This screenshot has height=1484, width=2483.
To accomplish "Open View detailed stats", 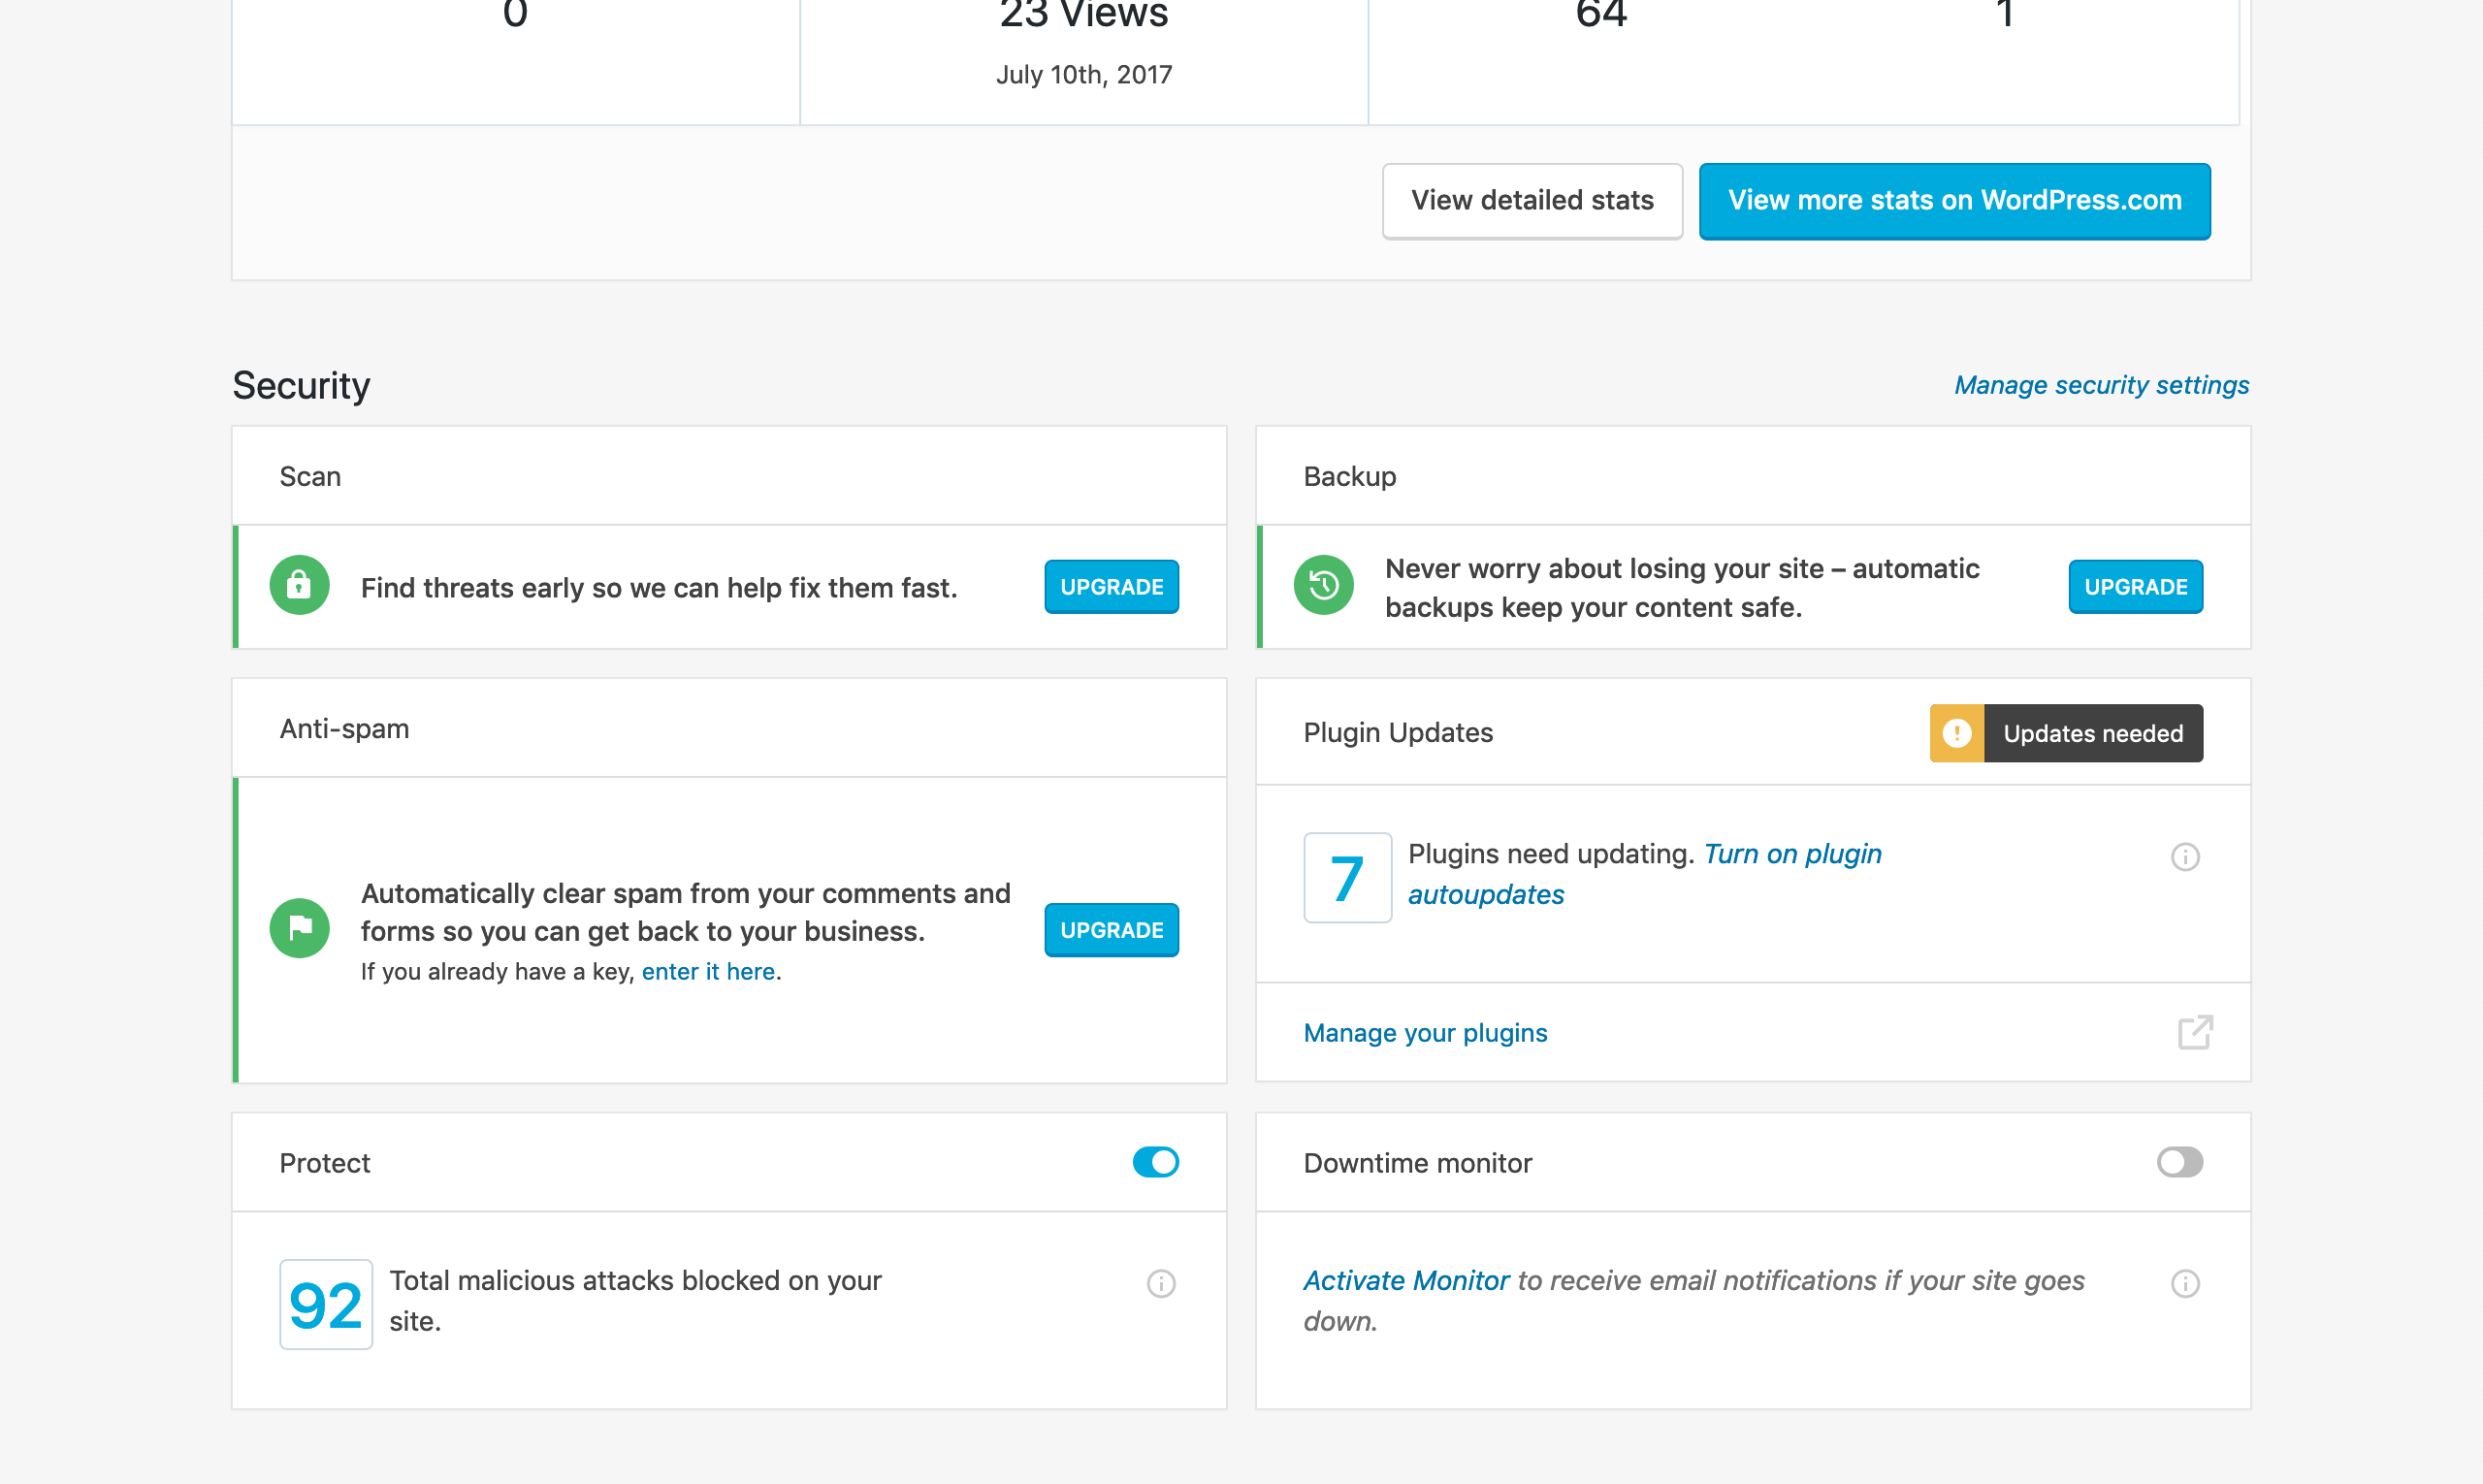I will 1531,201.
